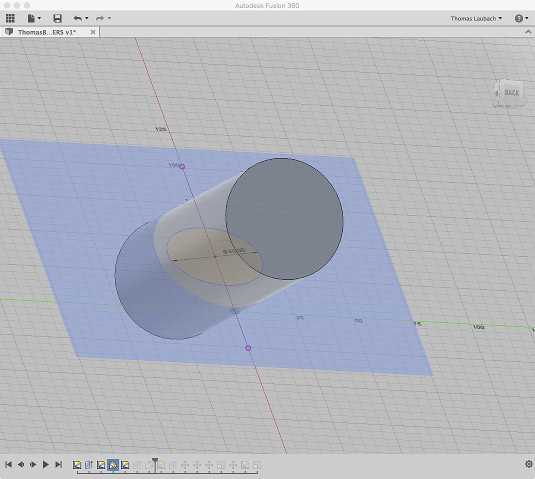The width and height of the screenshot is (535, 479).
Task: Click the Redo arrow
Action: (100, 18)
